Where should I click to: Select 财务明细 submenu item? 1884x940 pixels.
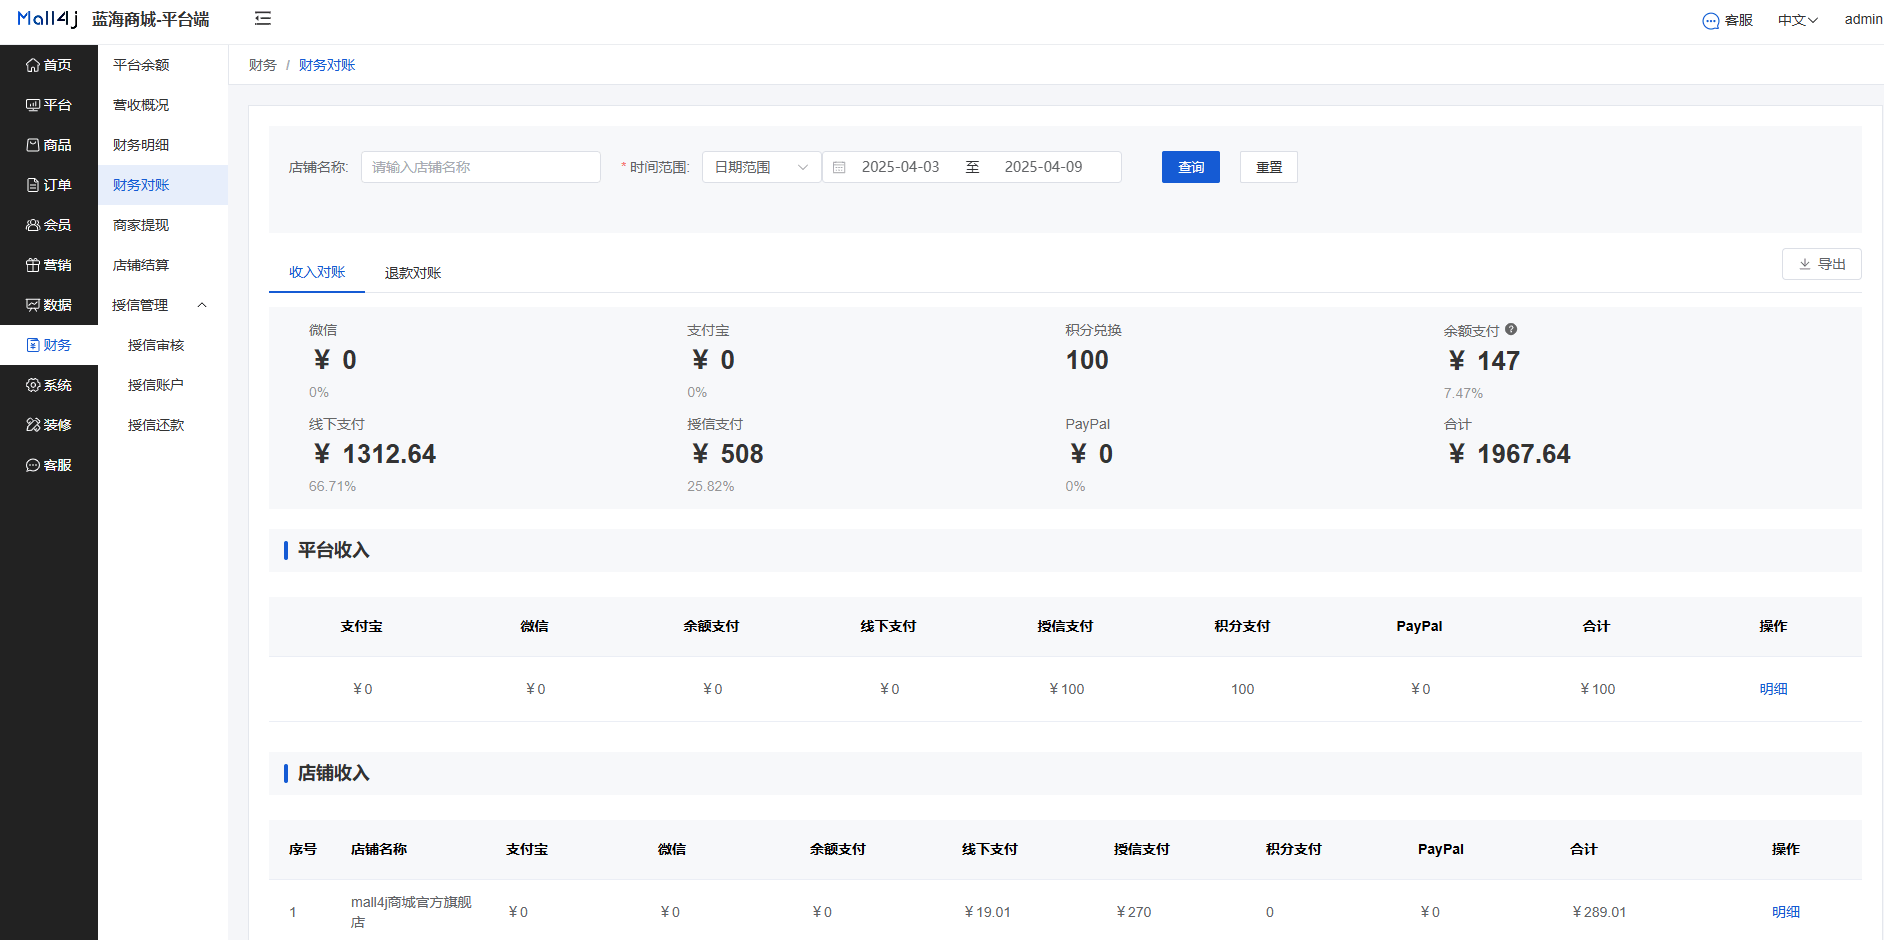(163, 145)
